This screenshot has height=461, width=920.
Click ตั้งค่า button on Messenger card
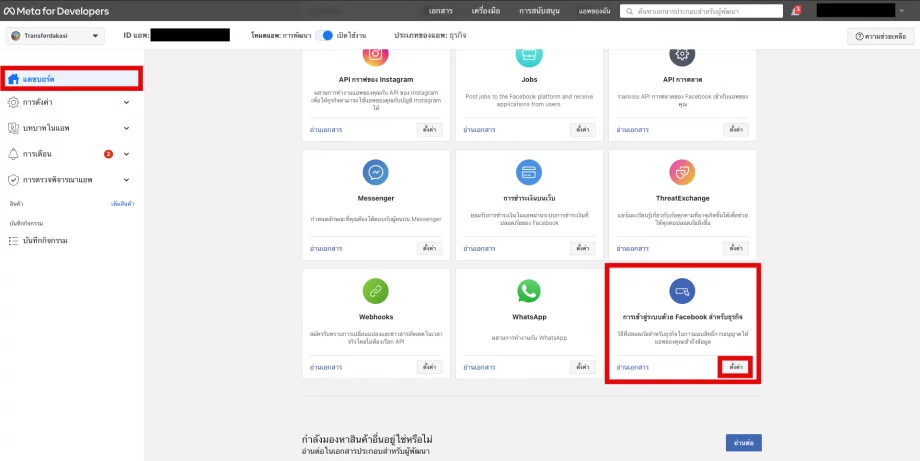[x=429, y=248]
